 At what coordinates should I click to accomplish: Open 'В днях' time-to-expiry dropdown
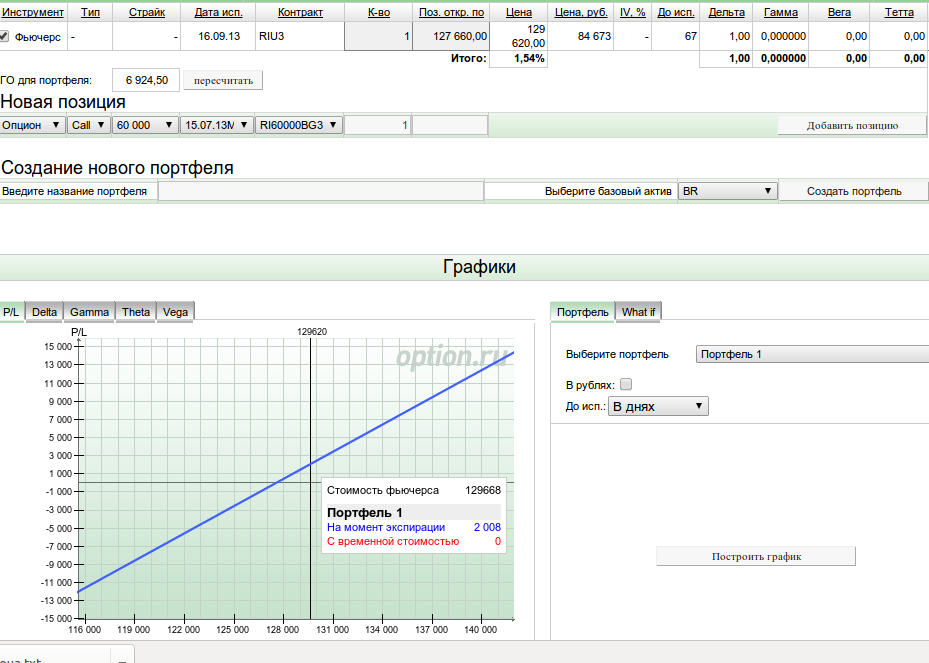pyautogui.click(x=658, y=406)
